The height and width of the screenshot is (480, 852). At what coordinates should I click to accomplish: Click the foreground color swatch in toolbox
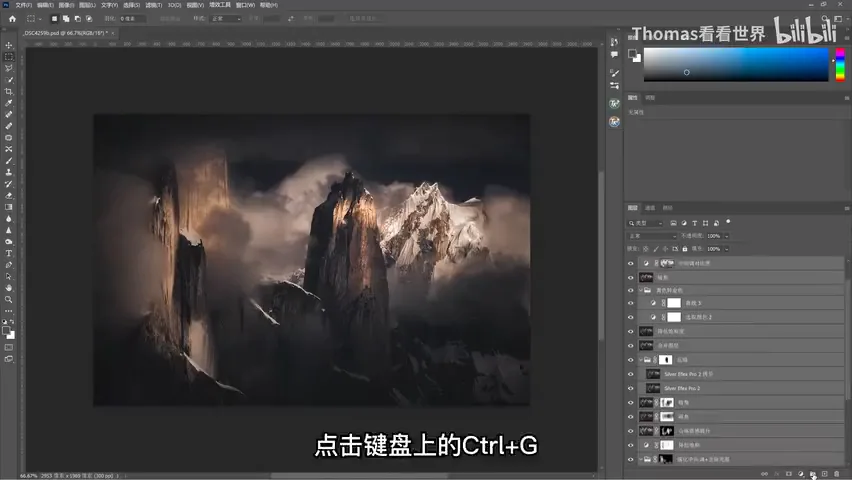[6, 331]
